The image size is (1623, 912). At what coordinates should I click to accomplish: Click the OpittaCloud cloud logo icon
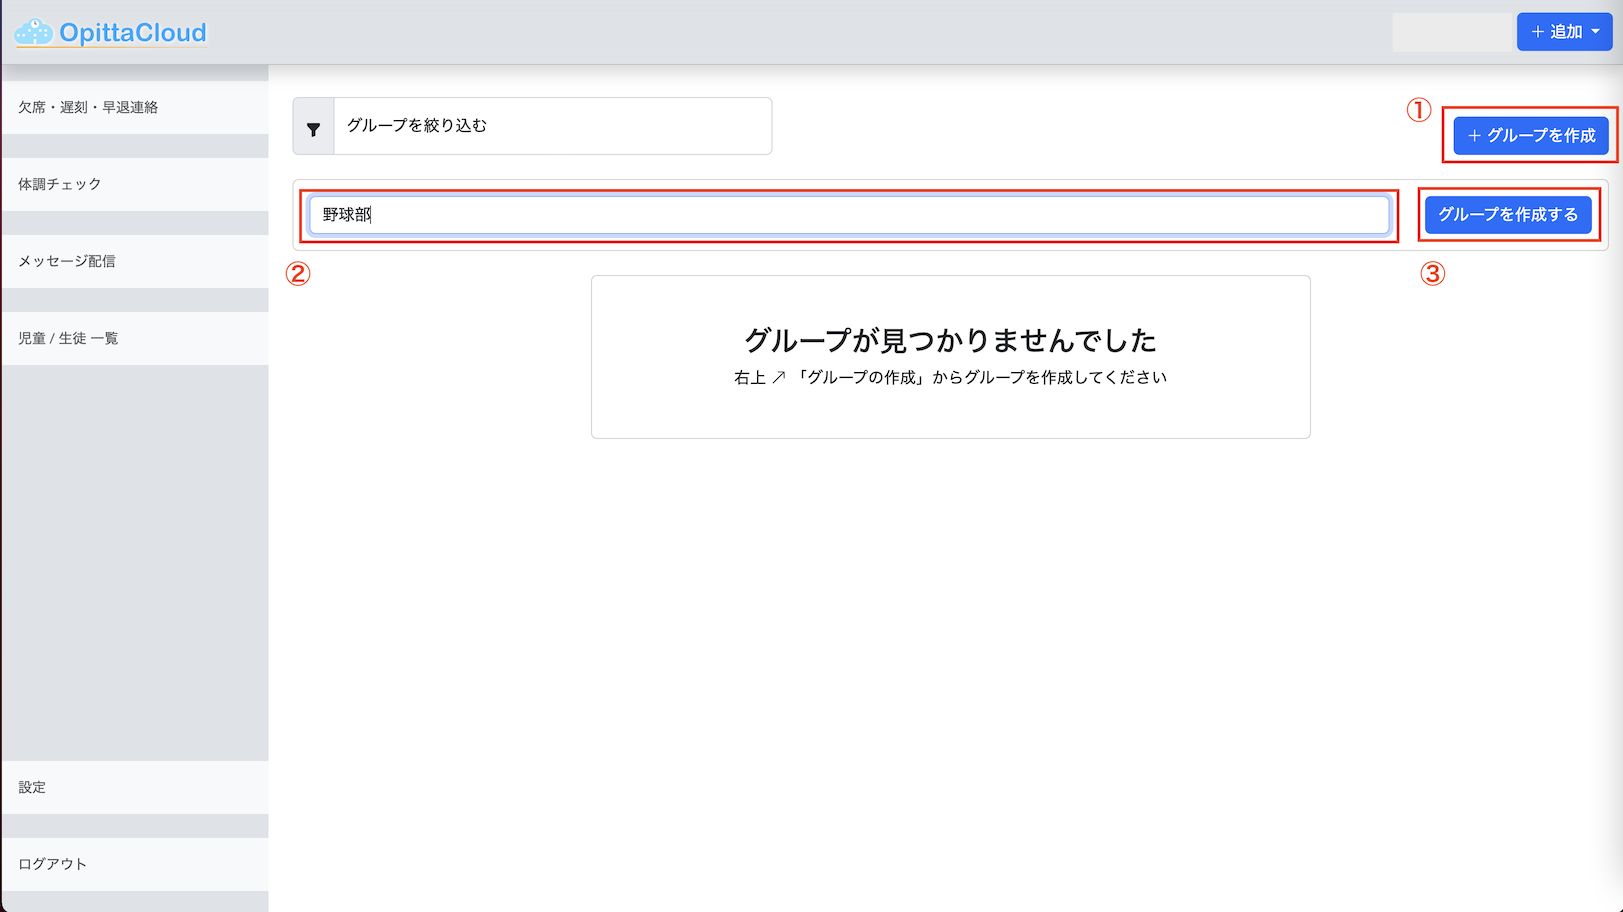pos(34,33)
